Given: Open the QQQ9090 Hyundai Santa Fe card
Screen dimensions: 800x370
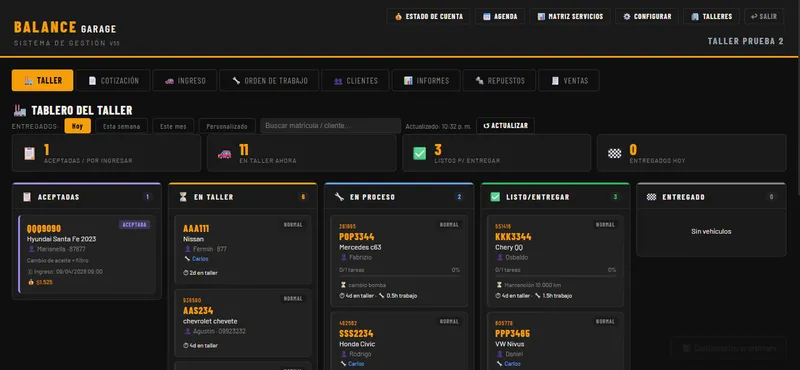Looking at the screenshot, I should 87,255.
